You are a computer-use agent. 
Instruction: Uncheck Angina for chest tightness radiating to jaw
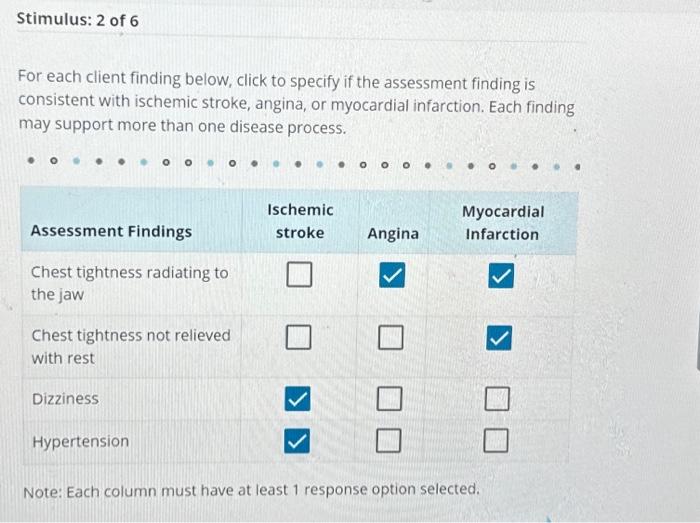tap(392, 275)
